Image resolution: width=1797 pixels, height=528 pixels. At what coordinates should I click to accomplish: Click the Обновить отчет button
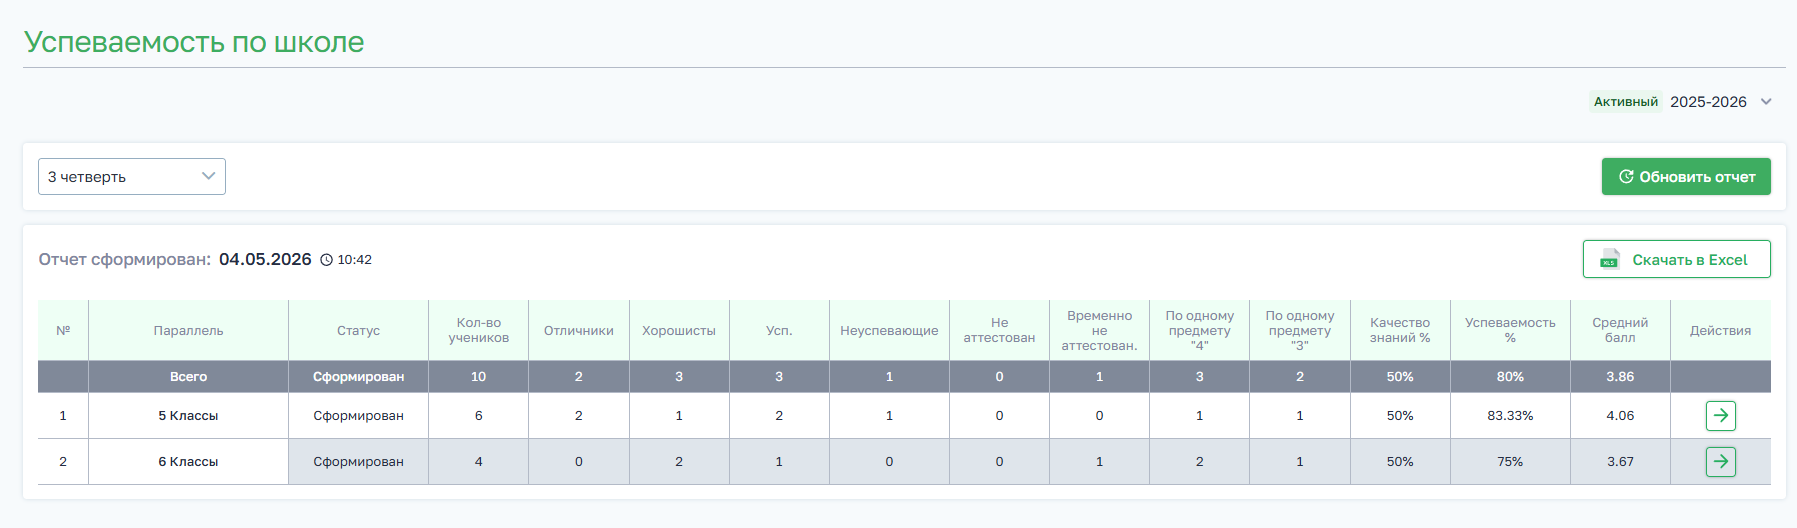(1686, 176)
